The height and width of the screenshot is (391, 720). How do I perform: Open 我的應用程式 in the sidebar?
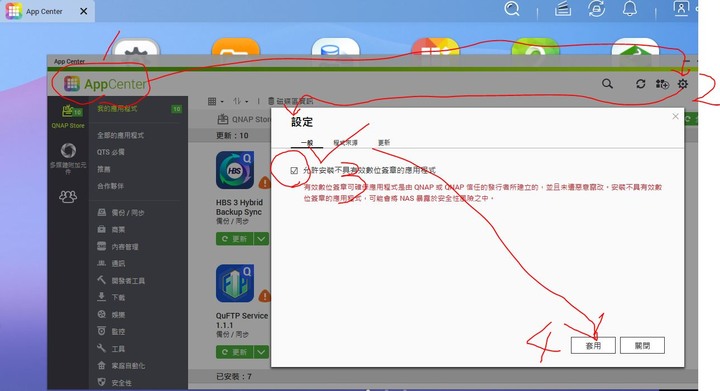click(117, 109)
